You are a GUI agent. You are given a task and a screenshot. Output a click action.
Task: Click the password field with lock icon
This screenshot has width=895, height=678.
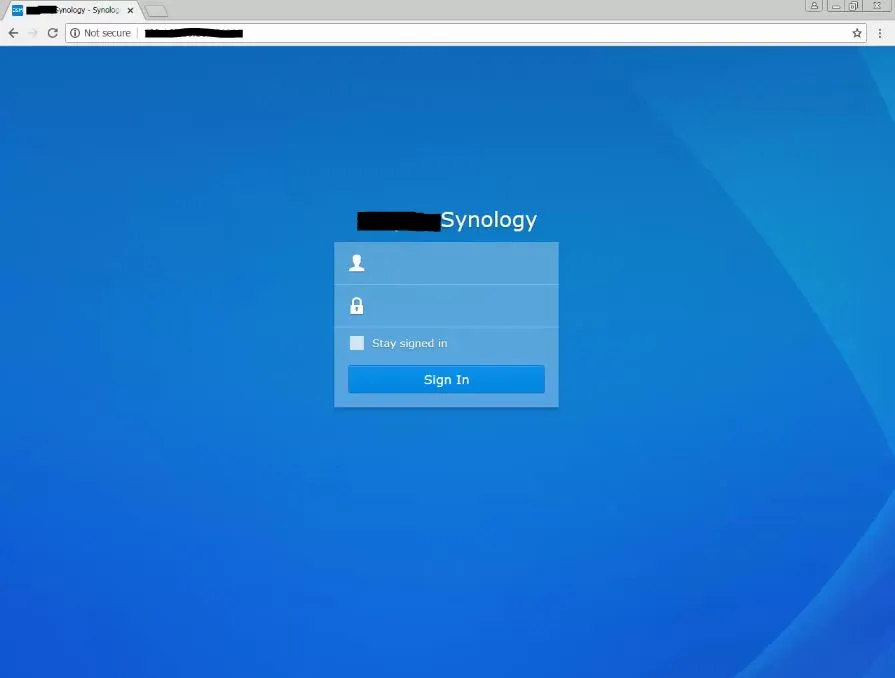pyautogui.click(x=446, y=306)
